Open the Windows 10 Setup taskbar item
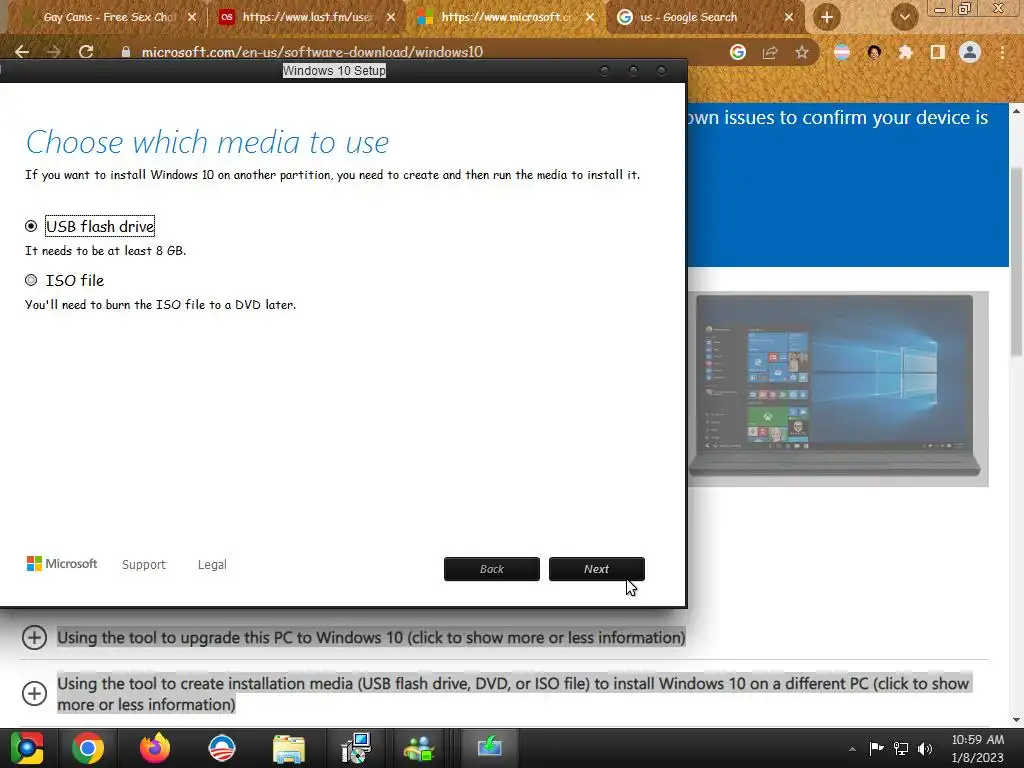Viewport: 1024px width, 768px height. tap(490, 747)
